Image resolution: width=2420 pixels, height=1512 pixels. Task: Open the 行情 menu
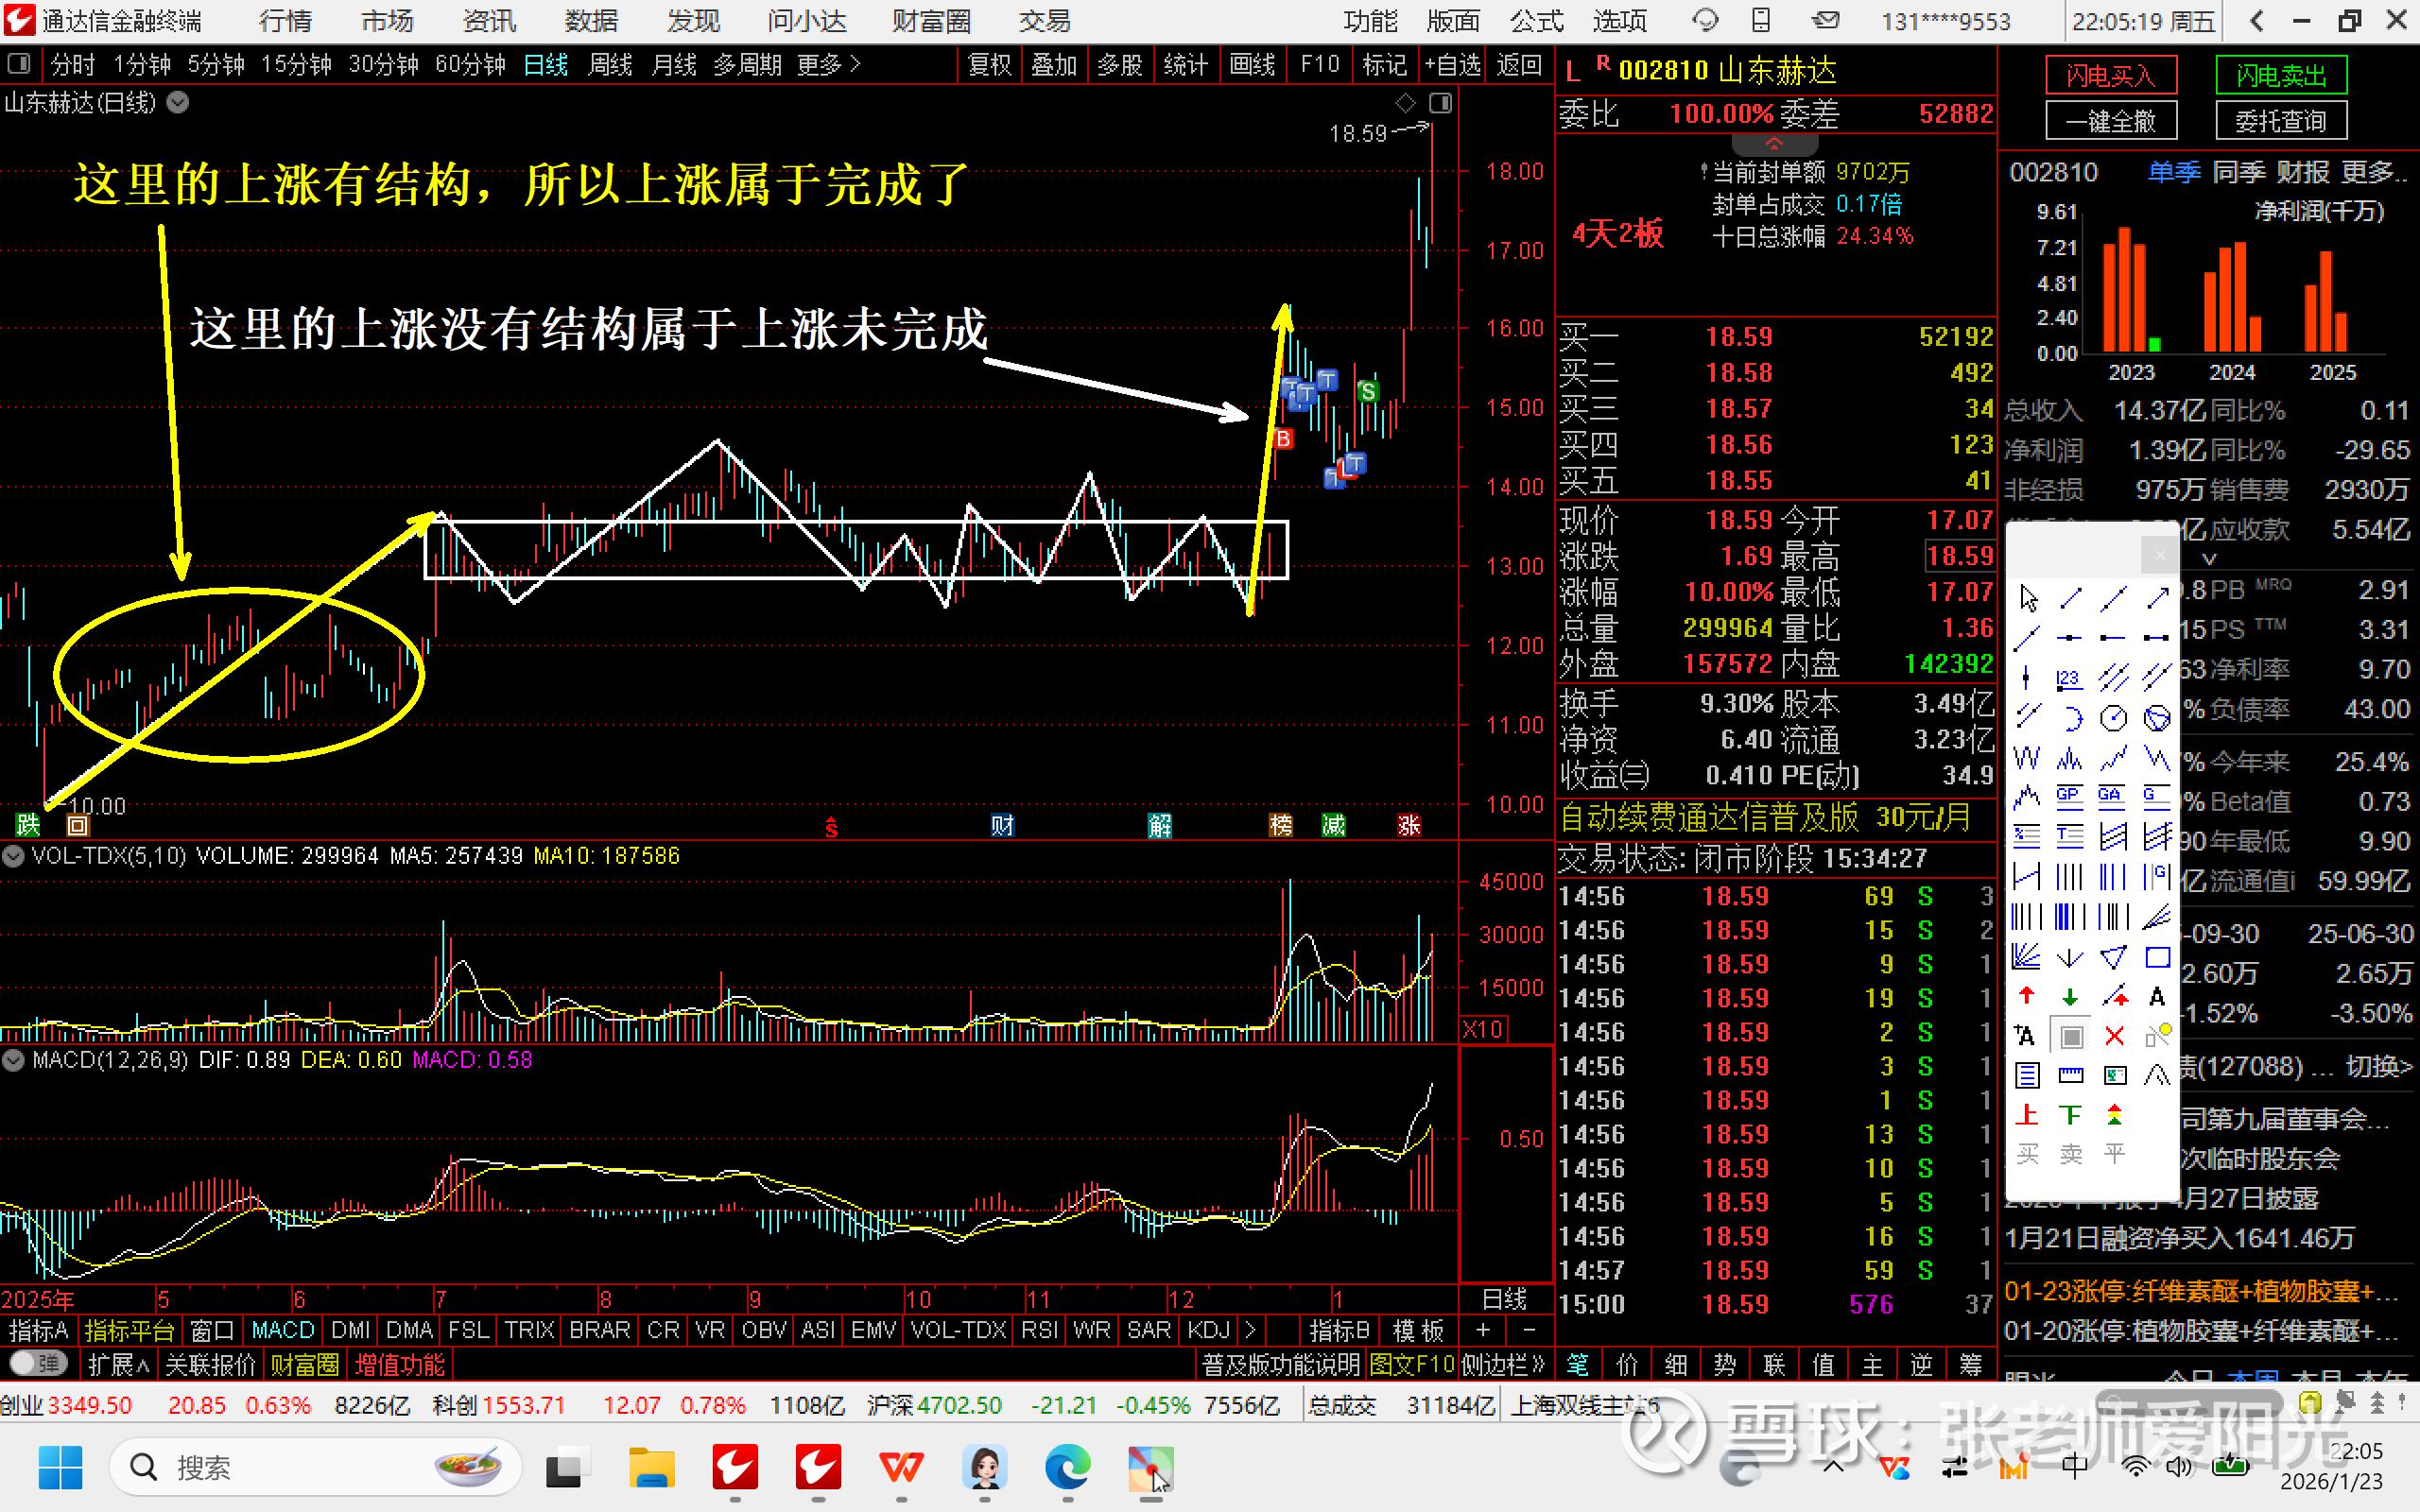[x=285, y=20]
